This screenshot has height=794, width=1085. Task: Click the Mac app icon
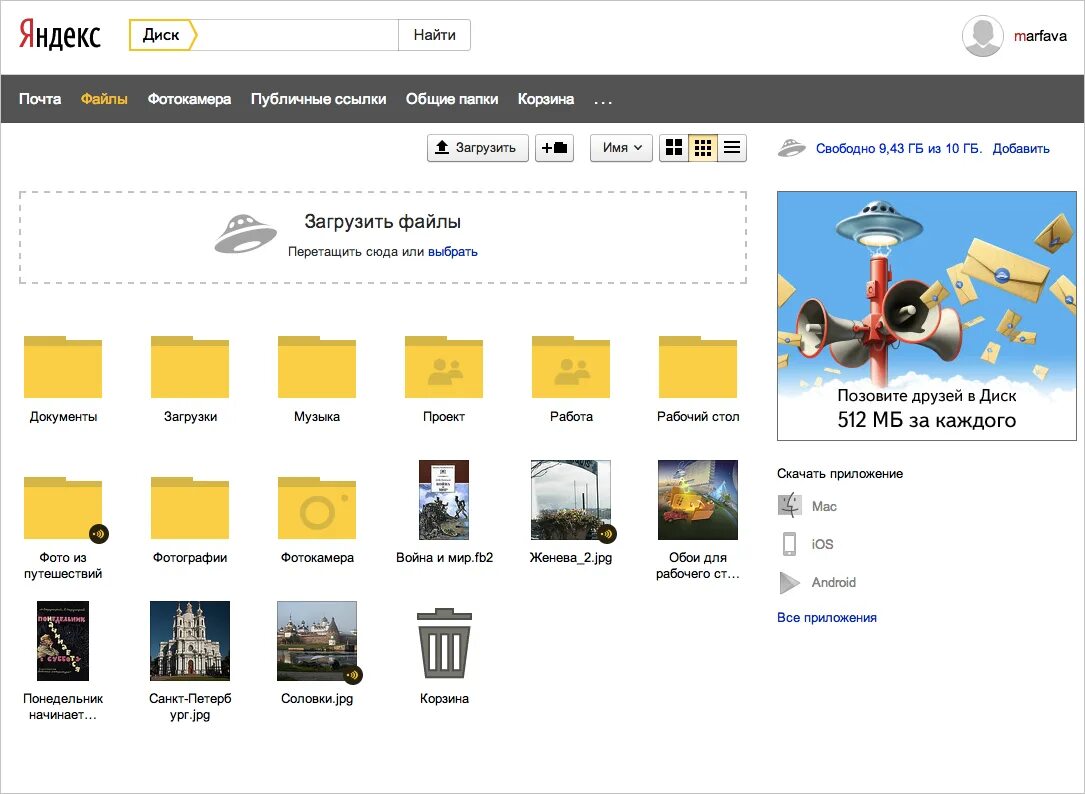coord(790,505)
